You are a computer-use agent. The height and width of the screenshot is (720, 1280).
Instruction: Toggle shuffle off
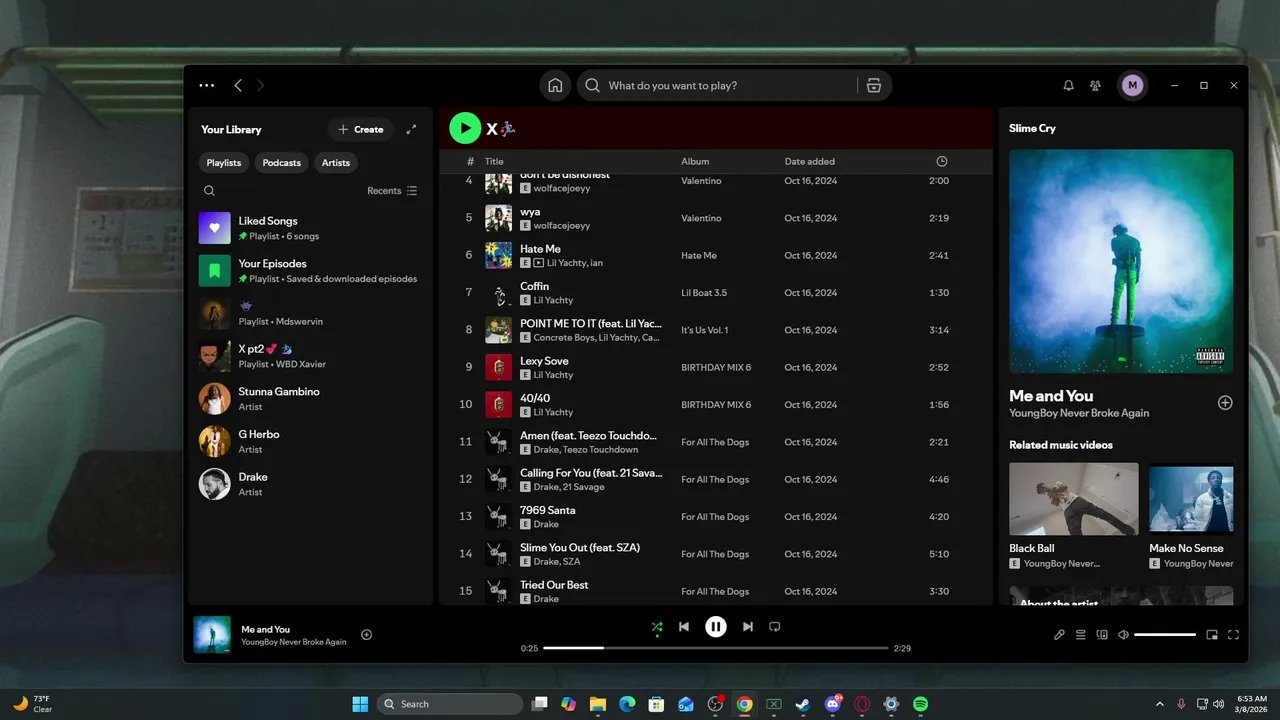click(x=657, y=627)
